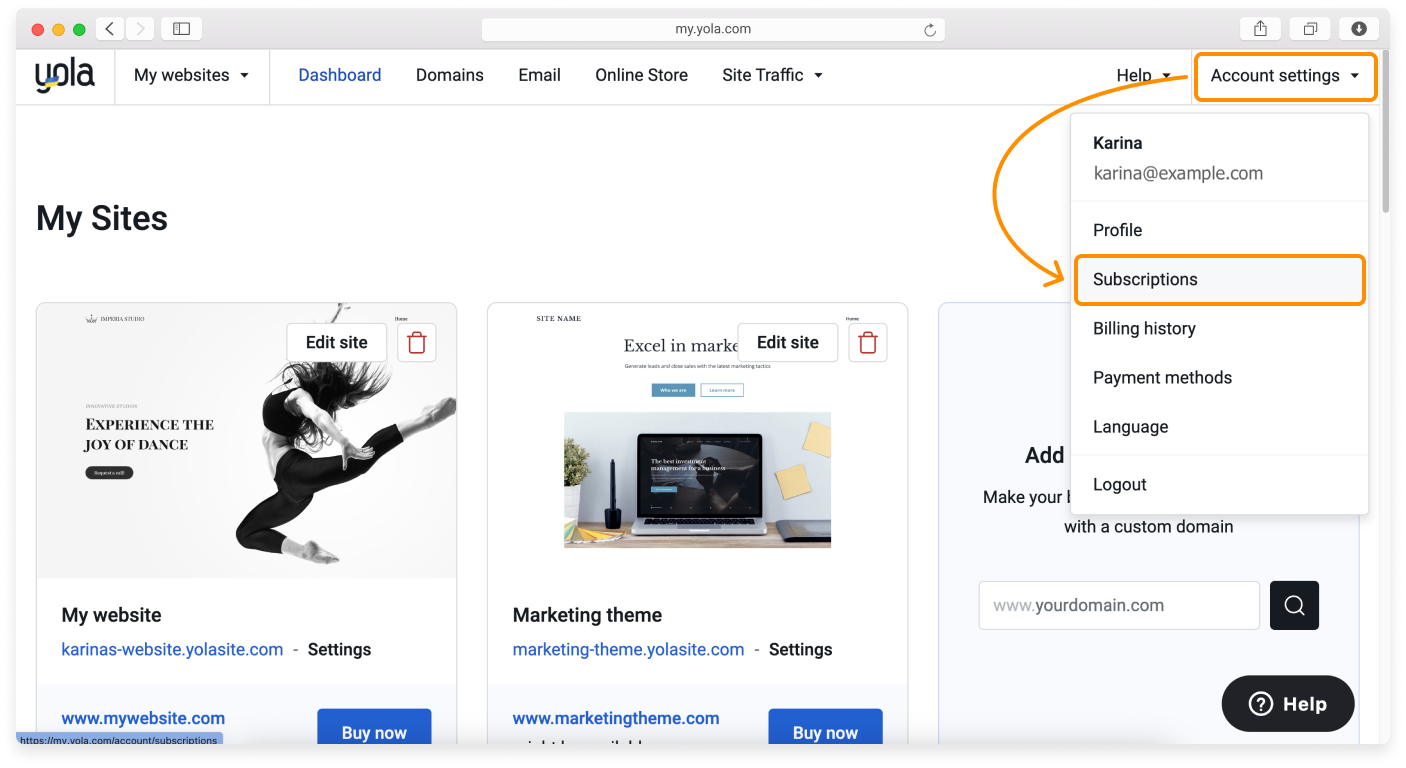1406x768 pixels.
Task: Expand the Help dropdown in the navigation
Action: coord(1143,74)
